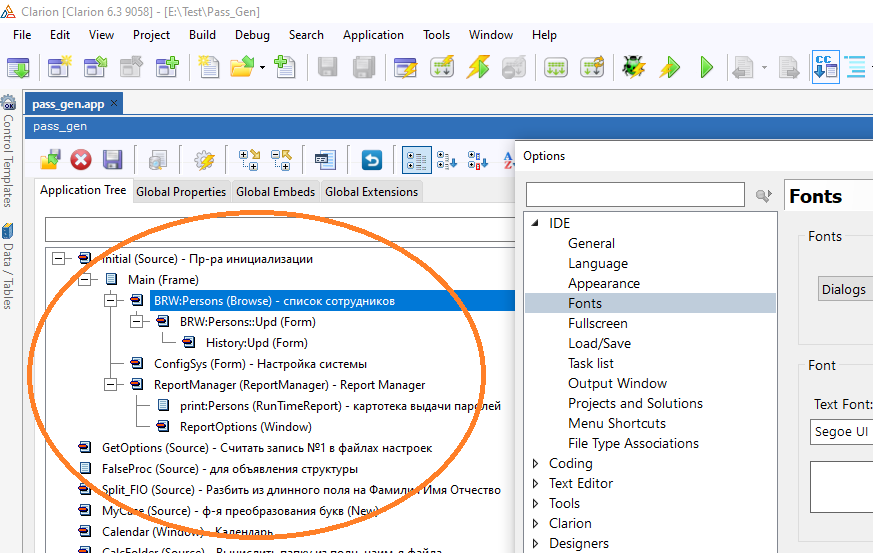Switch to the Global Embeds tab
The height and width of the screenshot is (553, 873).
pyautogui.click(x=276, y=191)
